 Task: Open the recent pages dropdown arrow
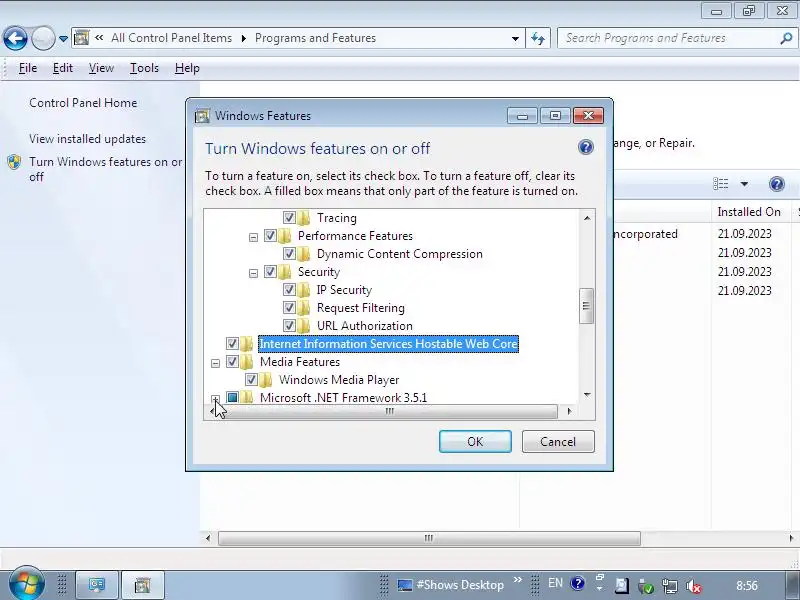point(63,39)
